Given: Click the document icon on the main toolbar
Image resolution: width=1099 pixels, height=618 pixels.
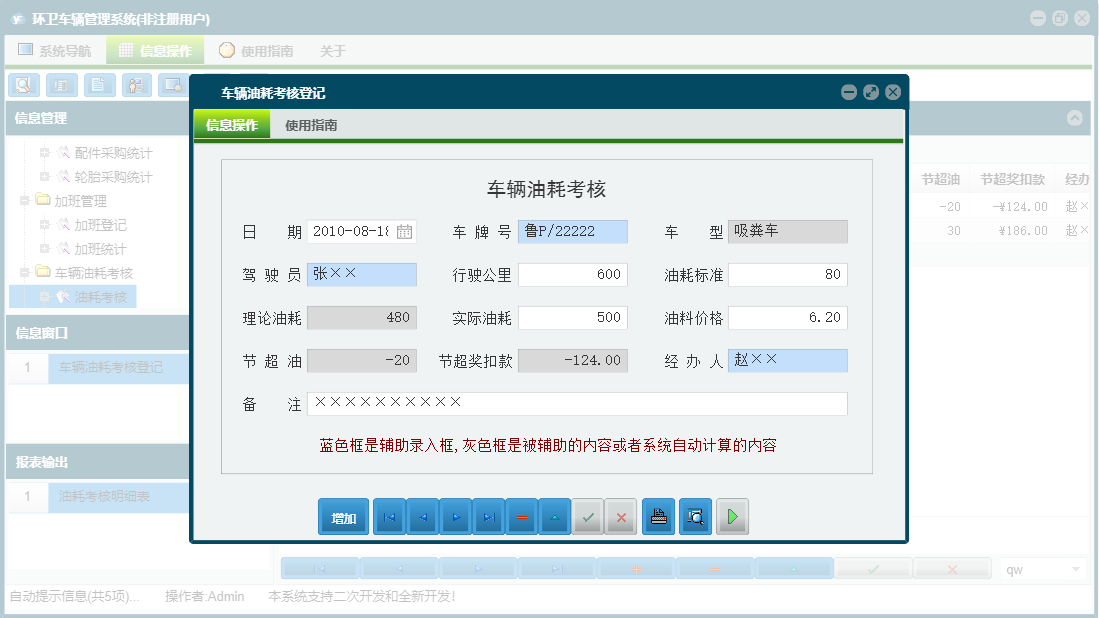Looking at the screenshot, I should pos(99,85).
